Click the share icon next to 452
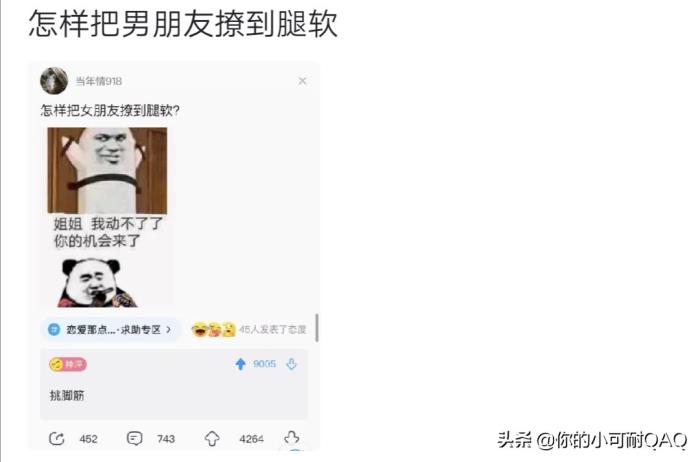700x462 pixels. click(x=57, y=439)
